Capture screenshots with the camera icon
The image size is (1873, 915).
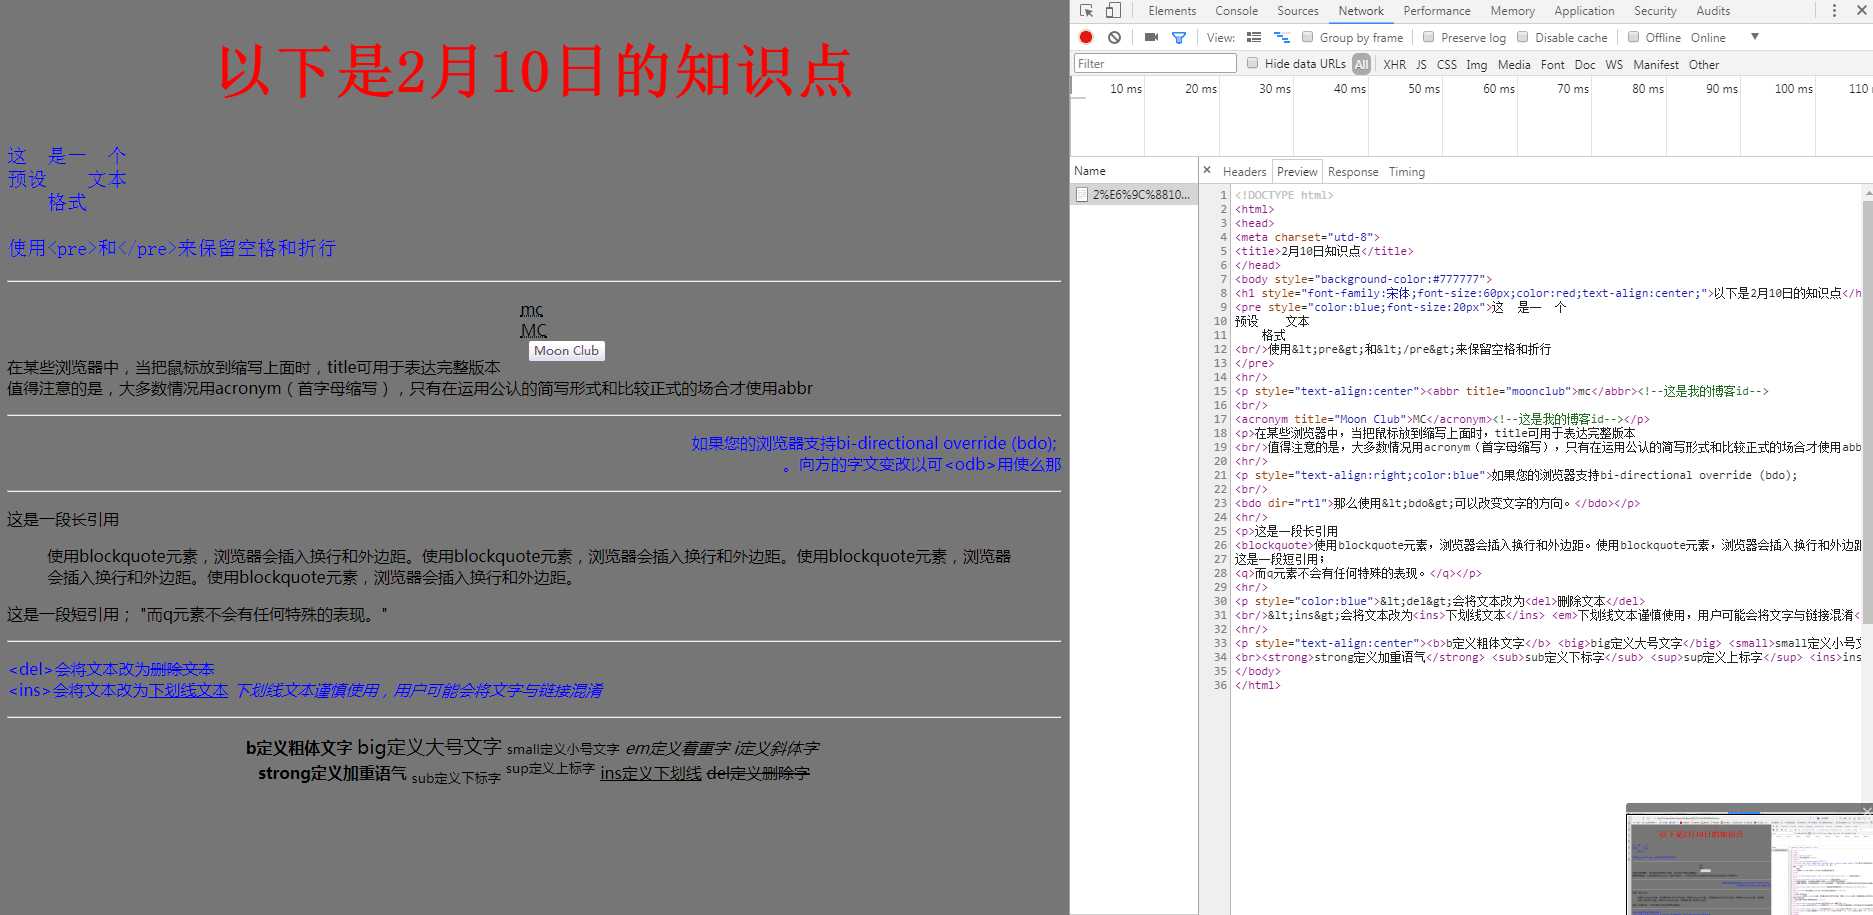[x=1151, y=37]
